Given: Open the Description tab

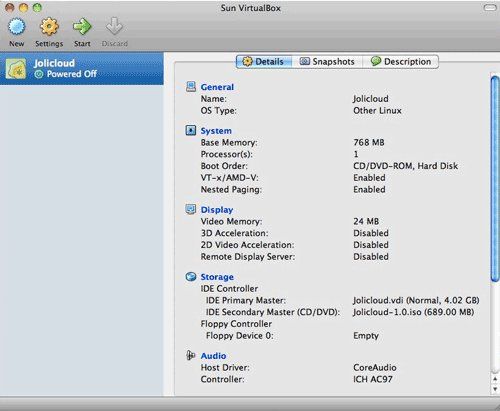Looking at the screenshot, I should [x=401, y=62].
